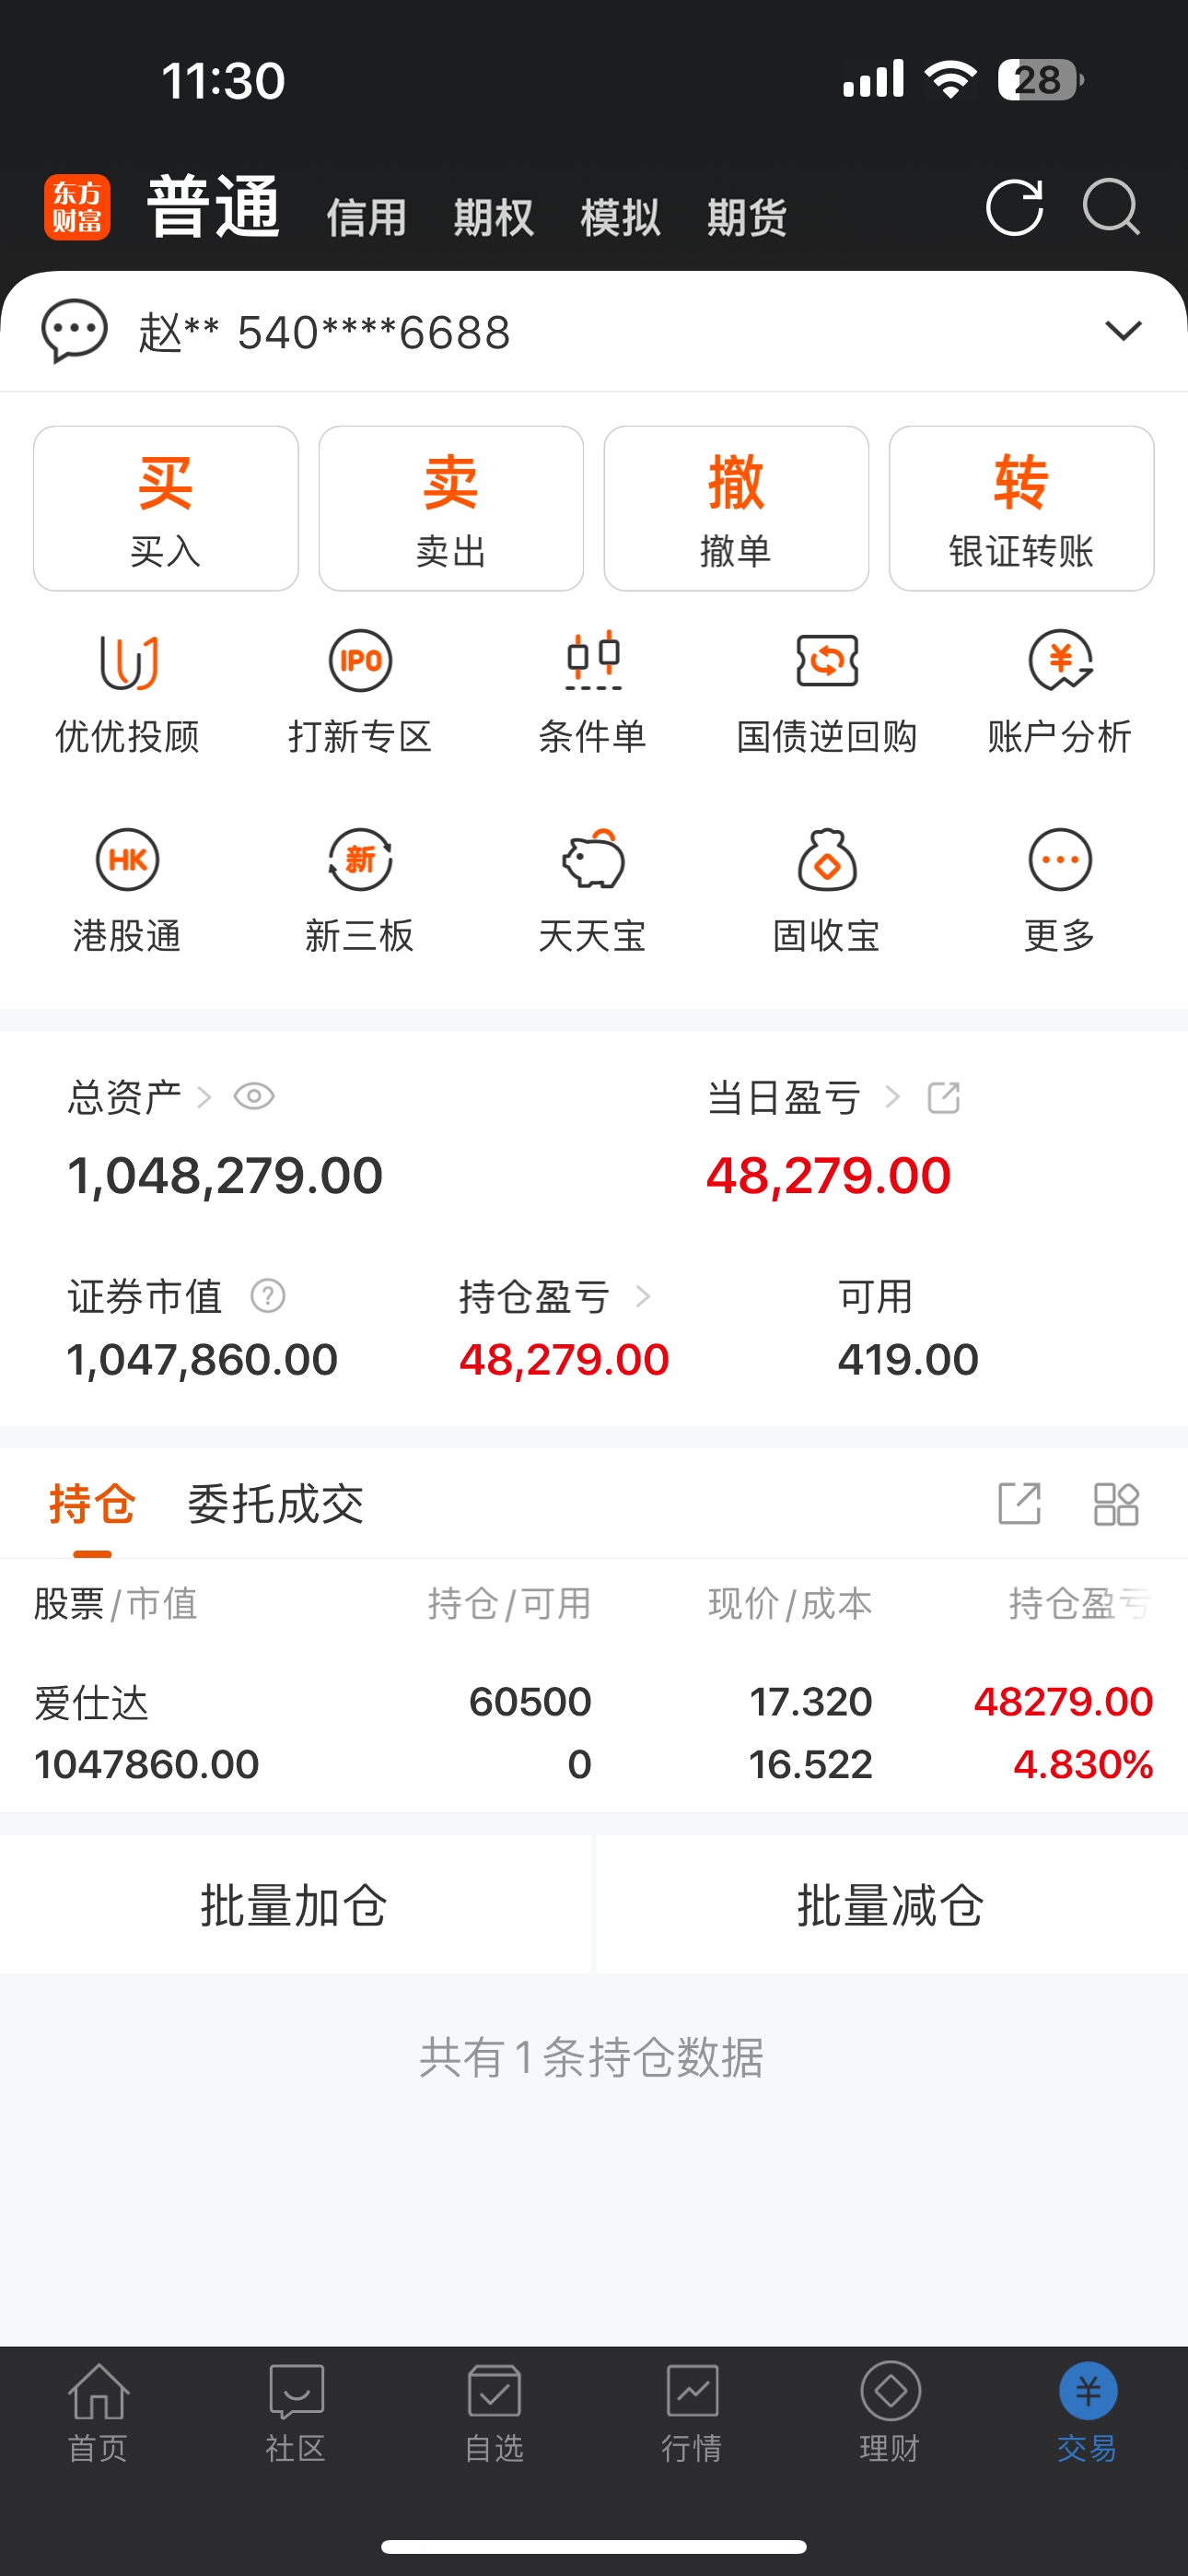Open the 打新专区 IPO icon

click(360, 661)
